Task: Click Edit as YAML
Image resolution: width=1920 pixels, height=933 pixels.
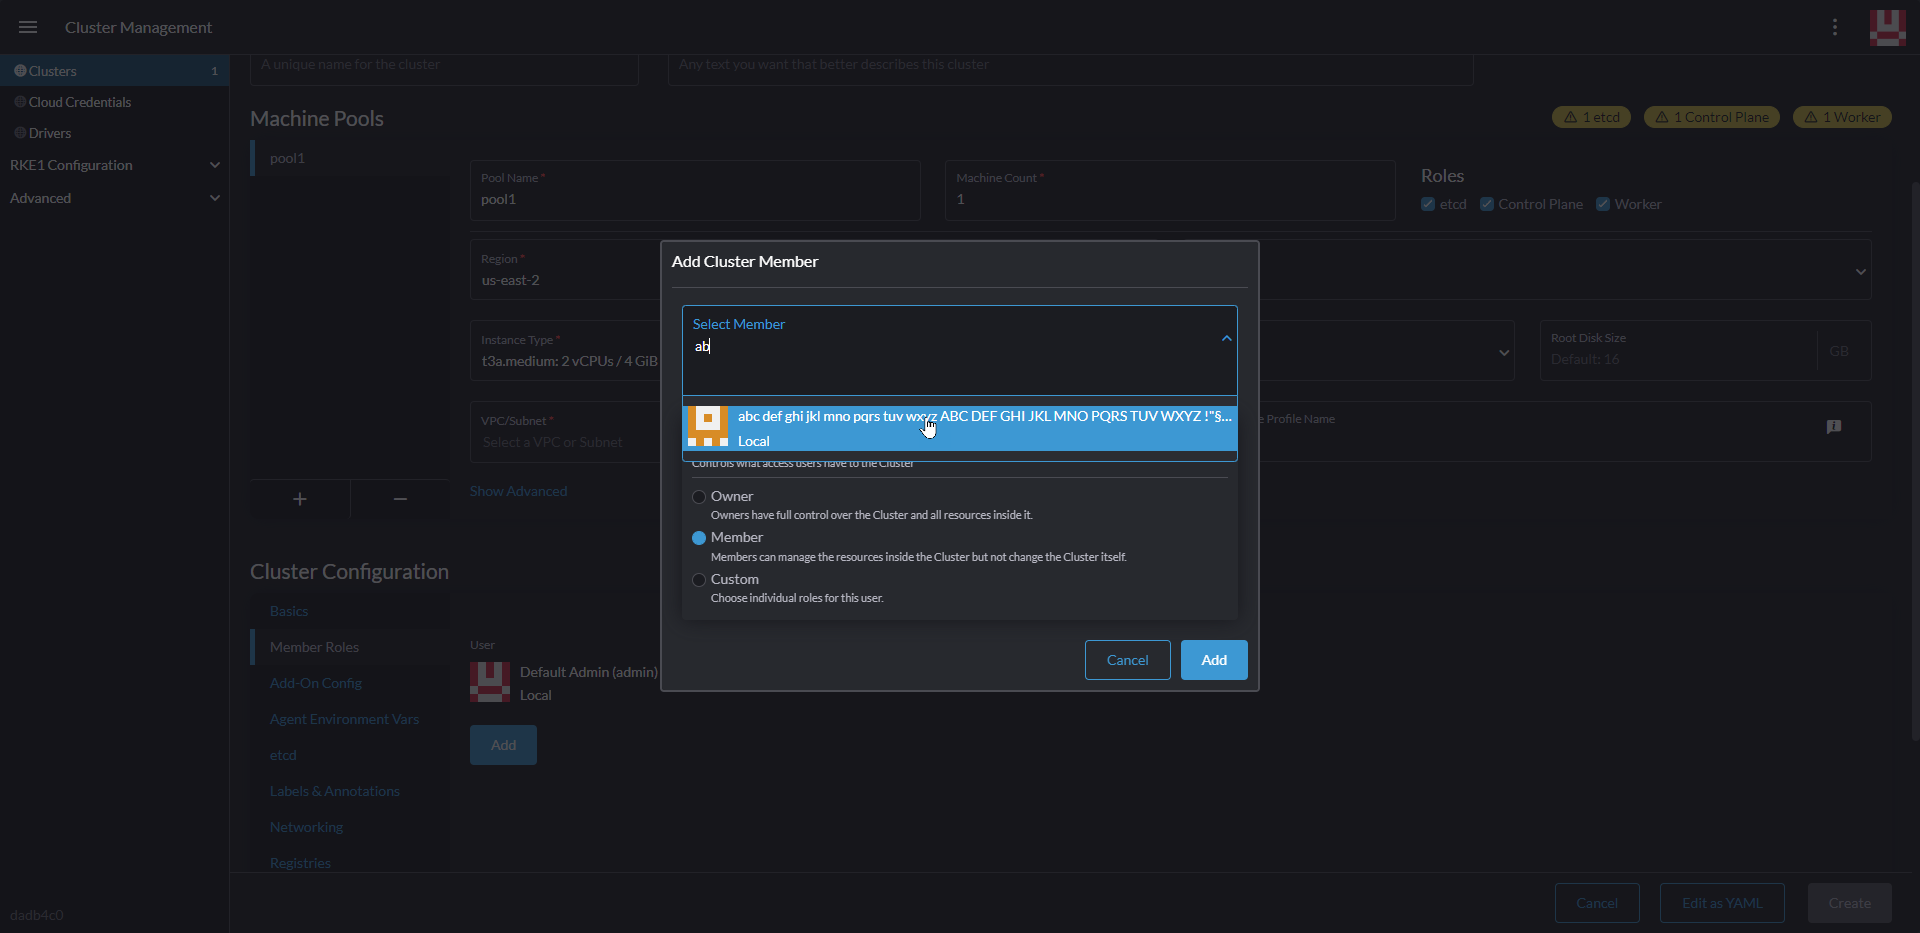Action: point(1721,902)
